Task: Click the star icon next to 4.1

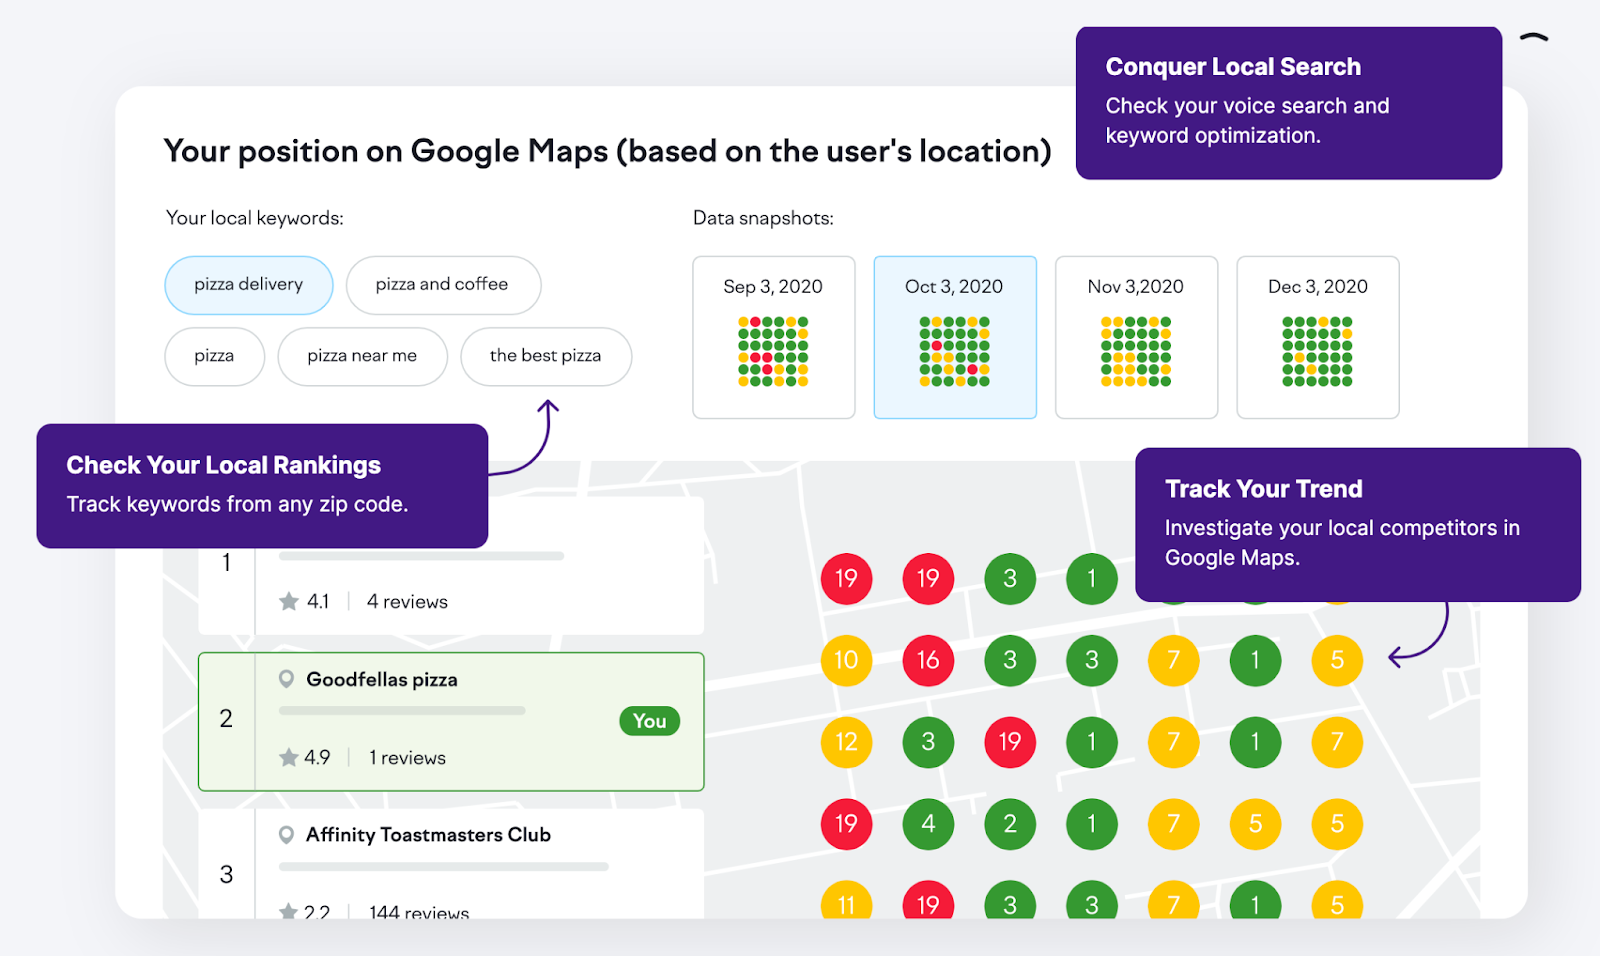Action: [x=289, y=601]
